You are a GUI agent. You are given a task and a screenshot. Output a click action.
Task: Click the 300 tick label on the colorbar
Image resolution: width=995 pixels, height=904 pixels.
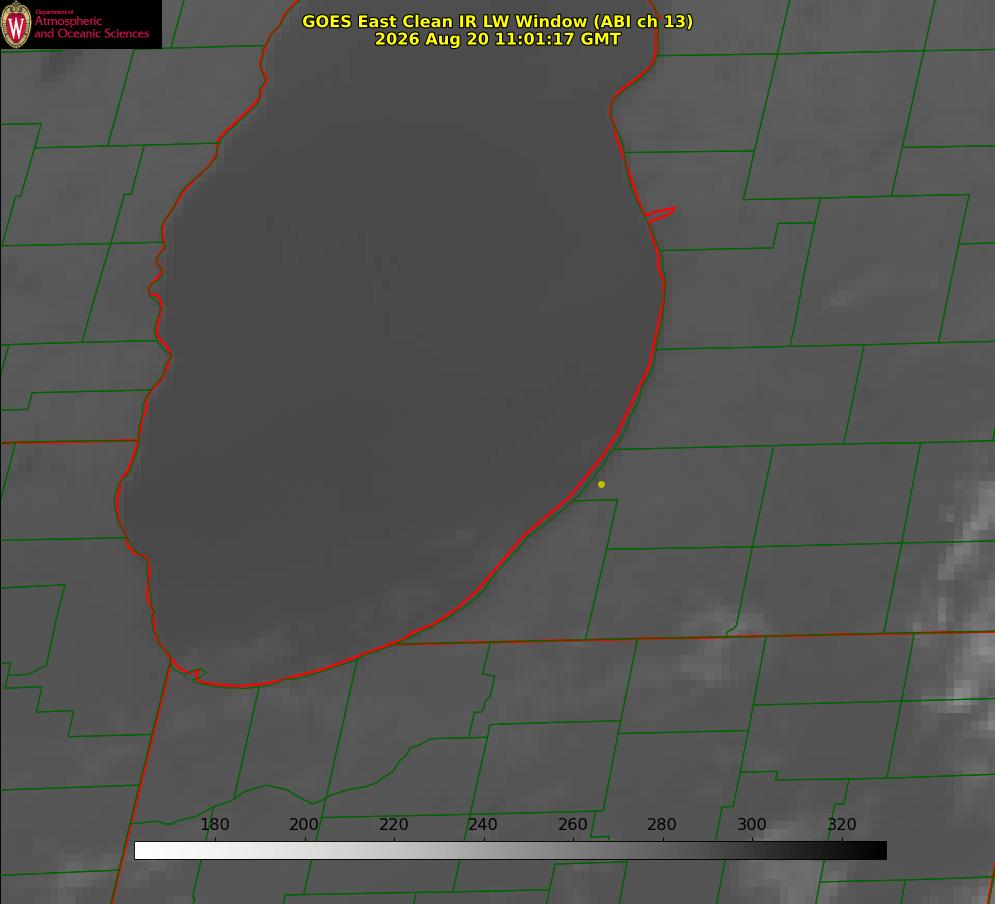point(751,824)
